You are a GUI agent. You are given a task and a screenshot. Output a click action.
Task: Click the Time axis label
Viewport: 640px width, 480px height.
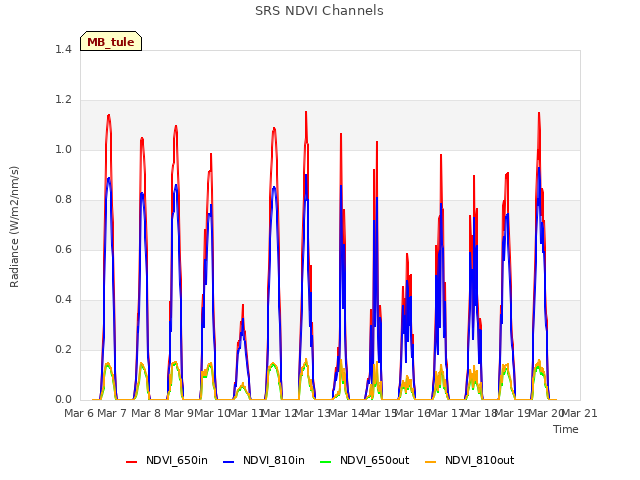(566, 429)
